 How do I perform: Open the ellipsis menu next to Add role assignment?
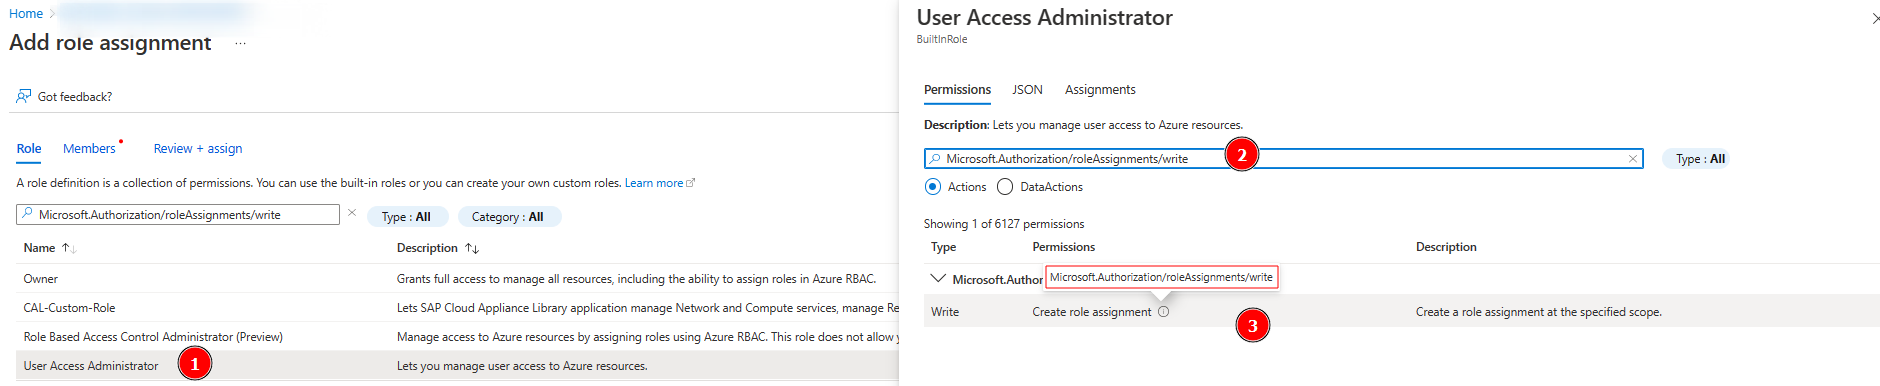240,43
